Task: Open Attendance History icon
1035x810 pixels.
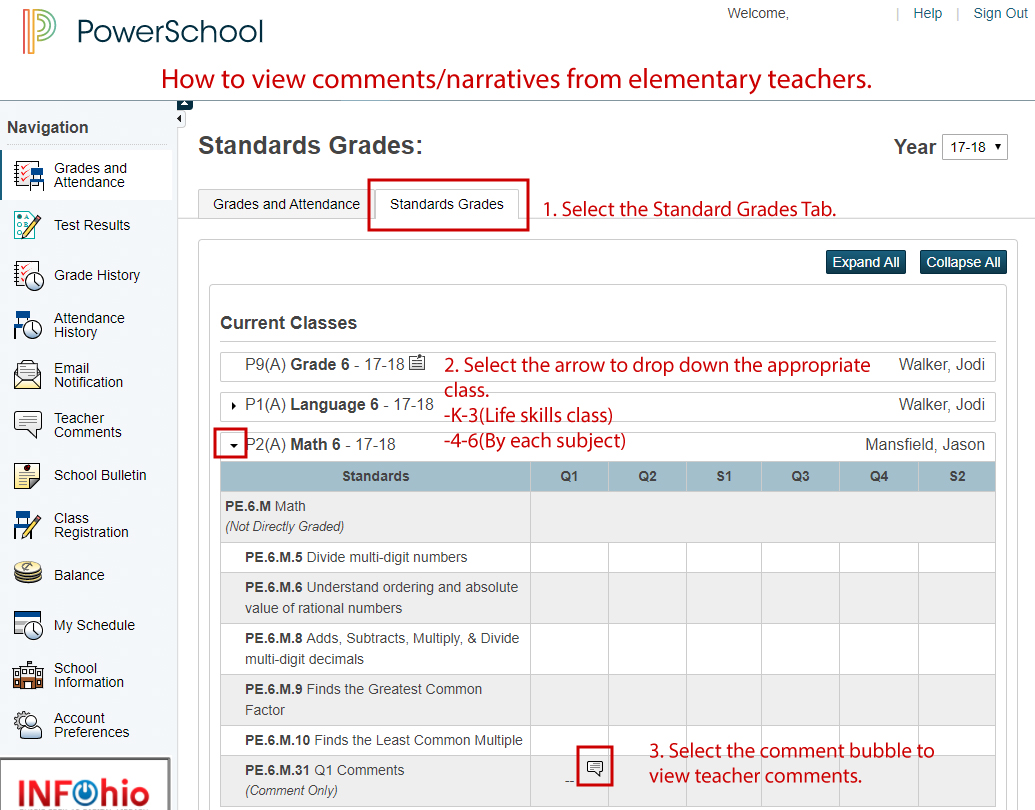Action: pos(28,325)
